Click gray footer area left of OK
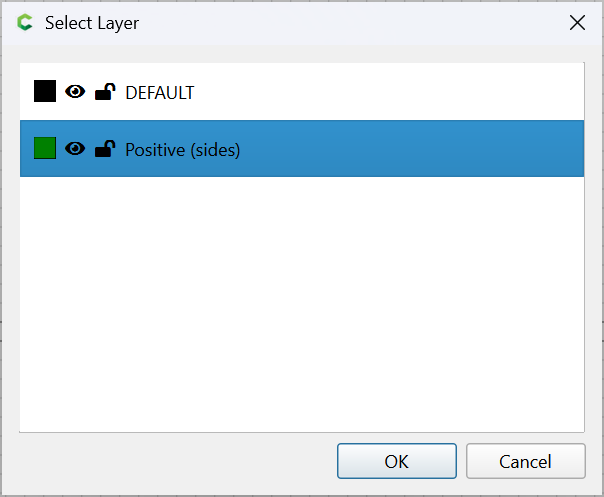This screenshot has width=604, height=497. pos(173,461)
